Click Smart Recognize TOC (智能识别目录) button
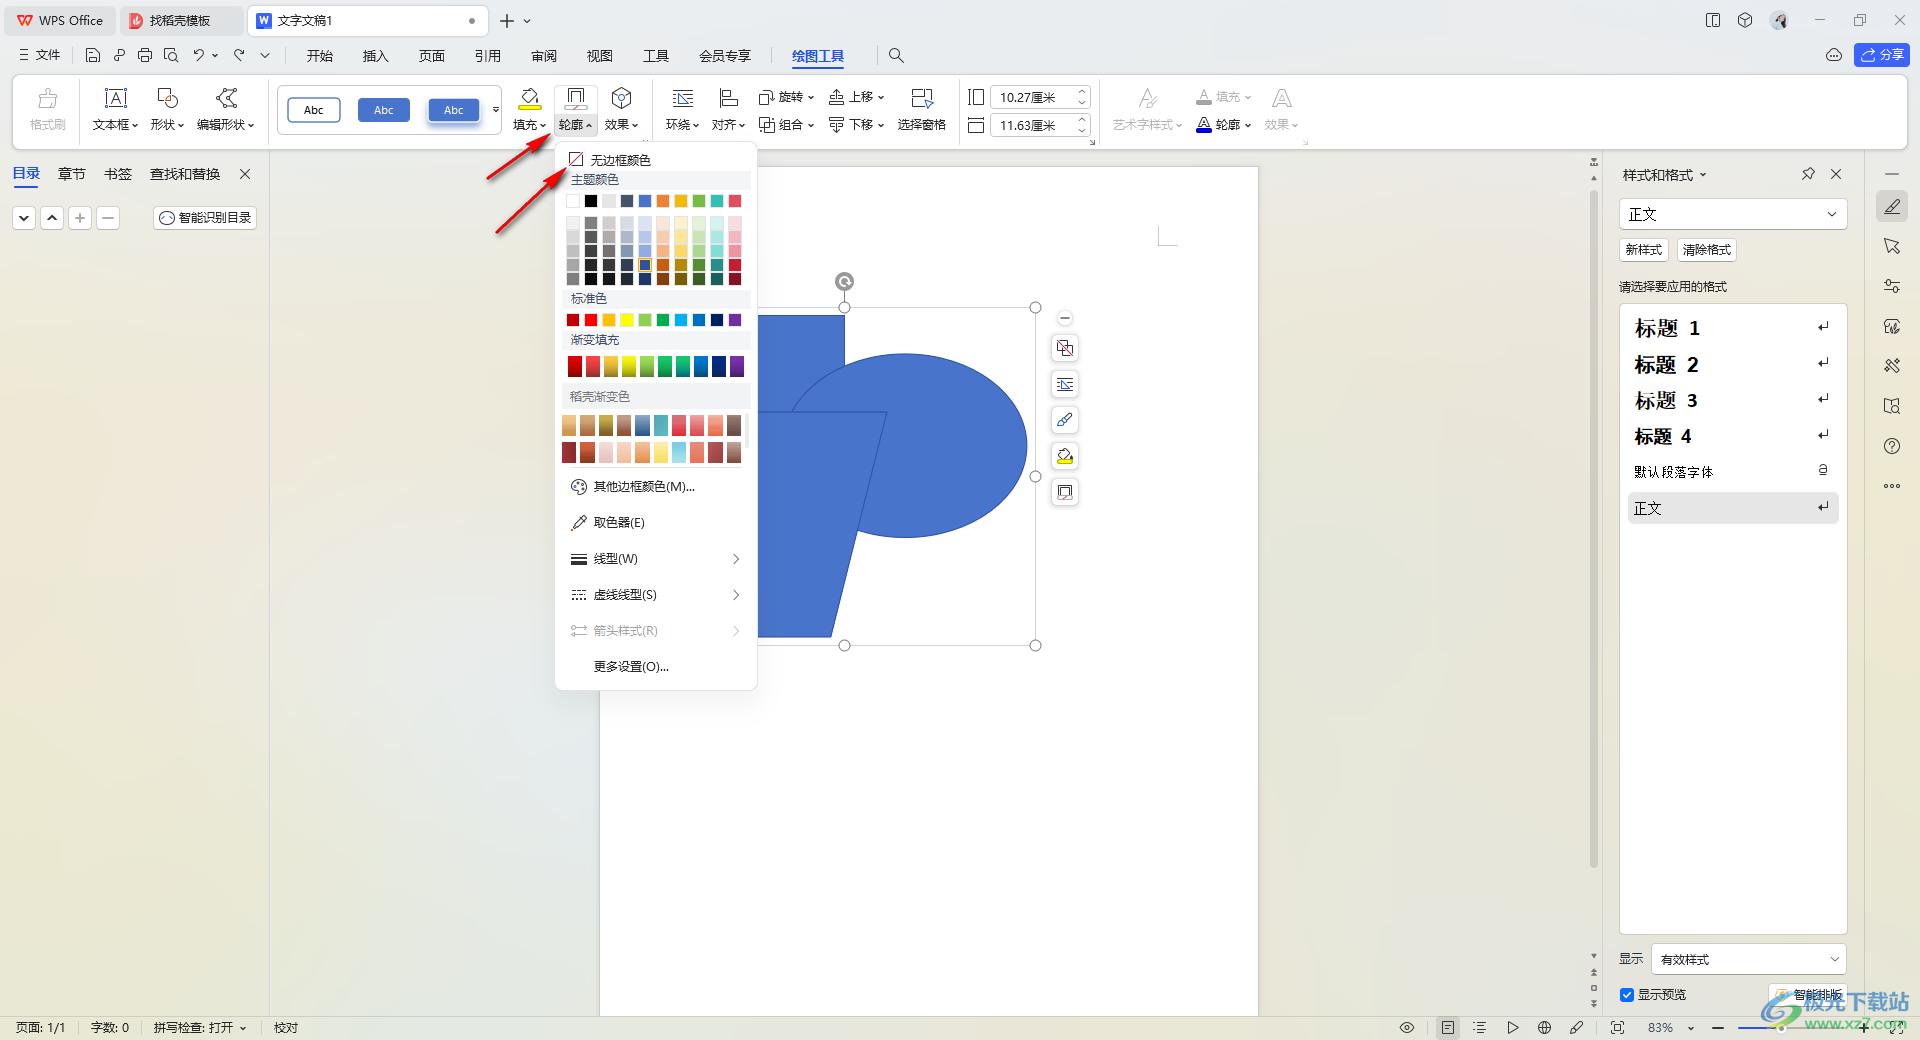Screen dimensions: 1920x1040 [205, 218]
